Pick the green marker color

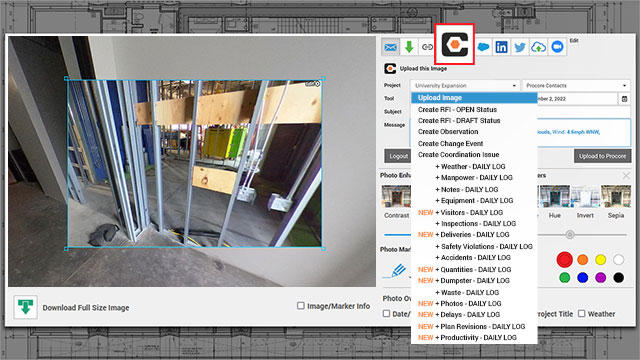[564, 278]
